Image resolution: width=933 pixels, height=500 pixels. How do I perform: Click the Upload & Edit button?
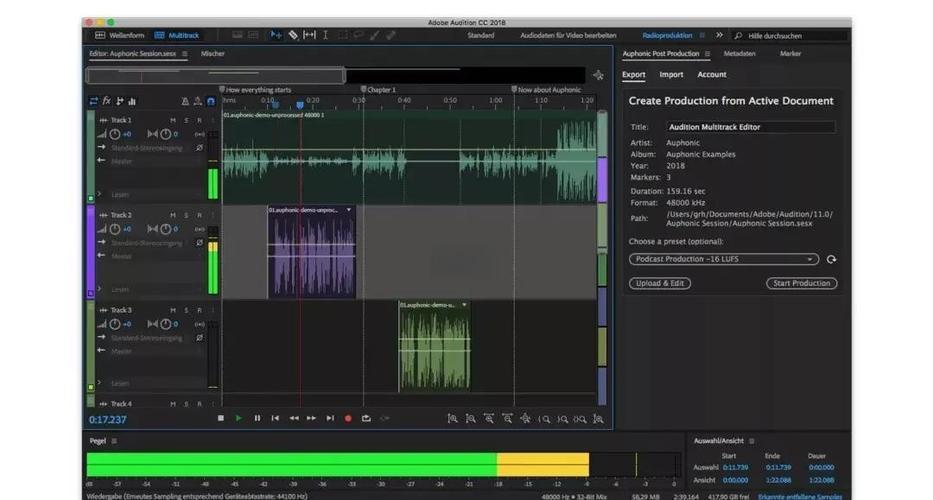tap(660, 283)
